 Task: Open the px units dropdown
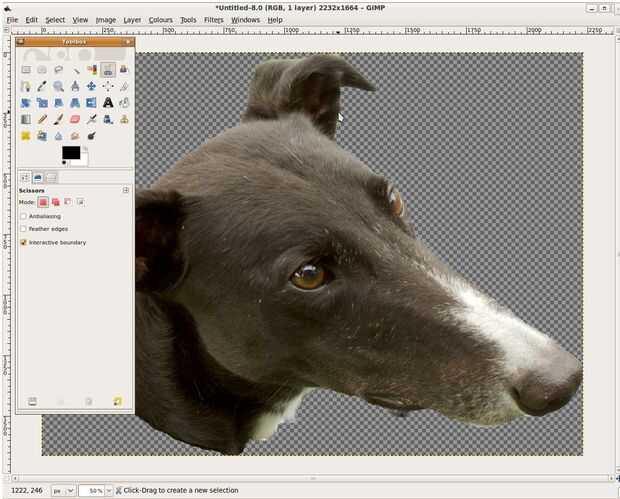pyautogui.click(x=63, y=491)
